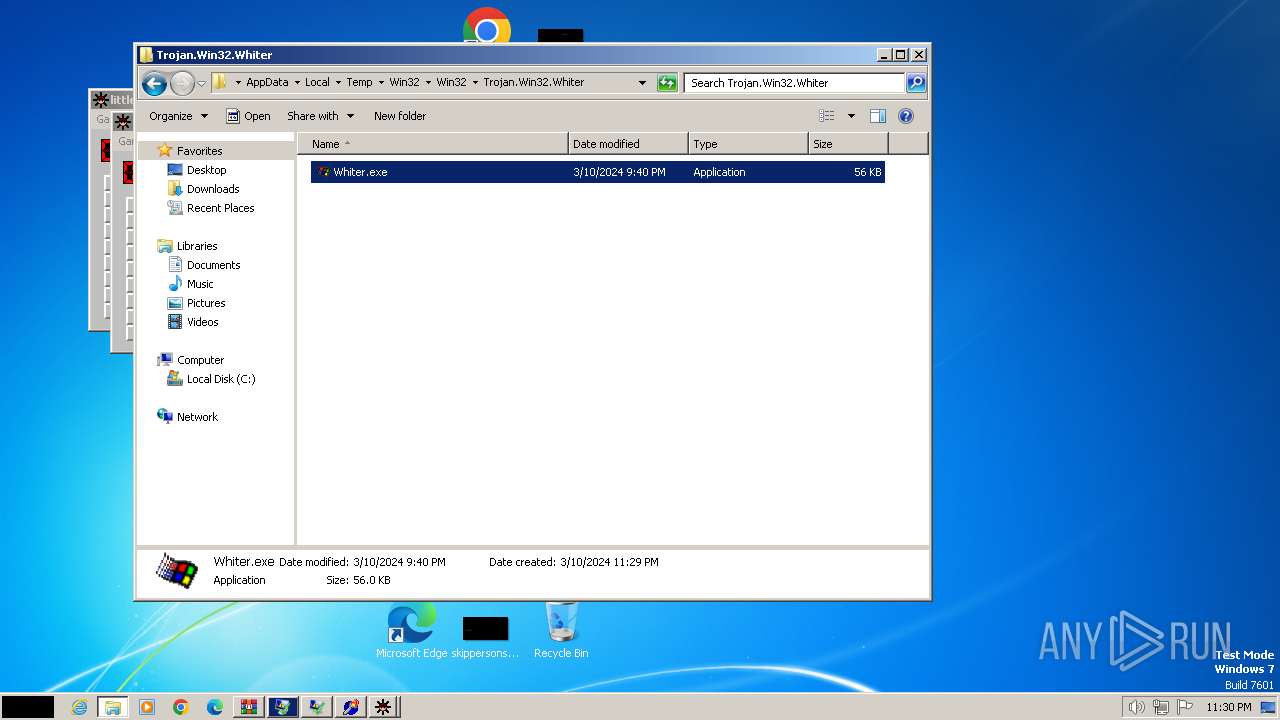
Task: Select Favorites in navigation pane
Action: [199, 151]
